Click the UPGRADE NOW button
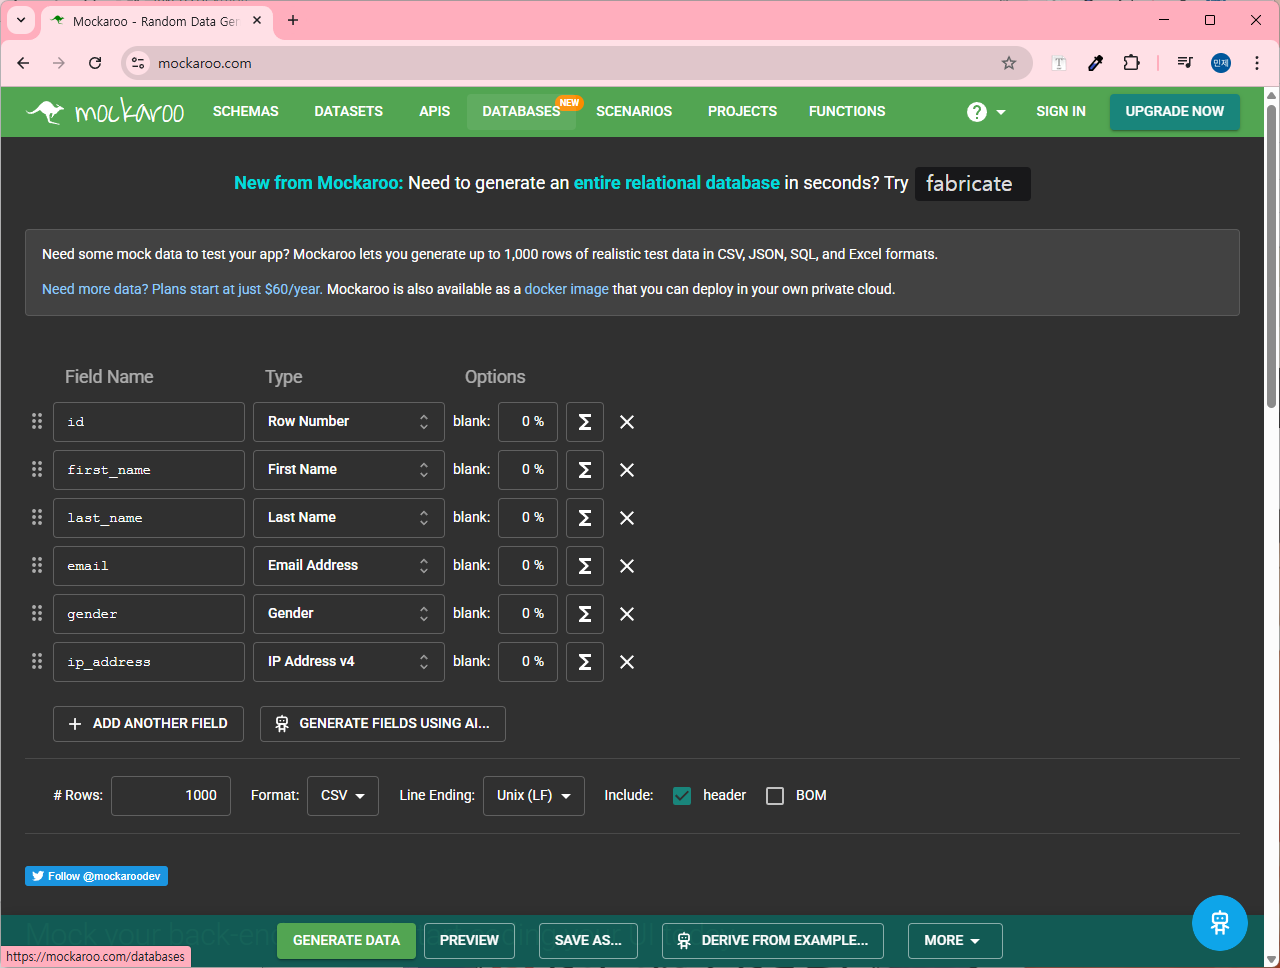Screen dimensions: 1280x968 (x=1175, y=112)
